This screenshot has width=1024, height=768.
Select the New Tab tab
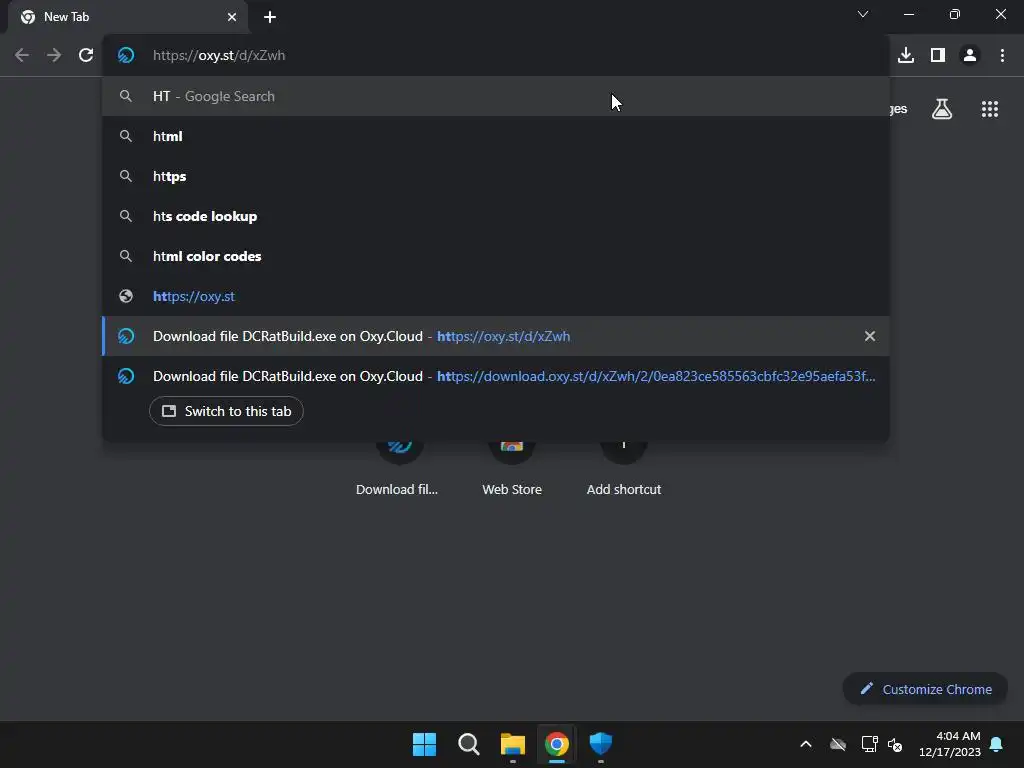128,17
